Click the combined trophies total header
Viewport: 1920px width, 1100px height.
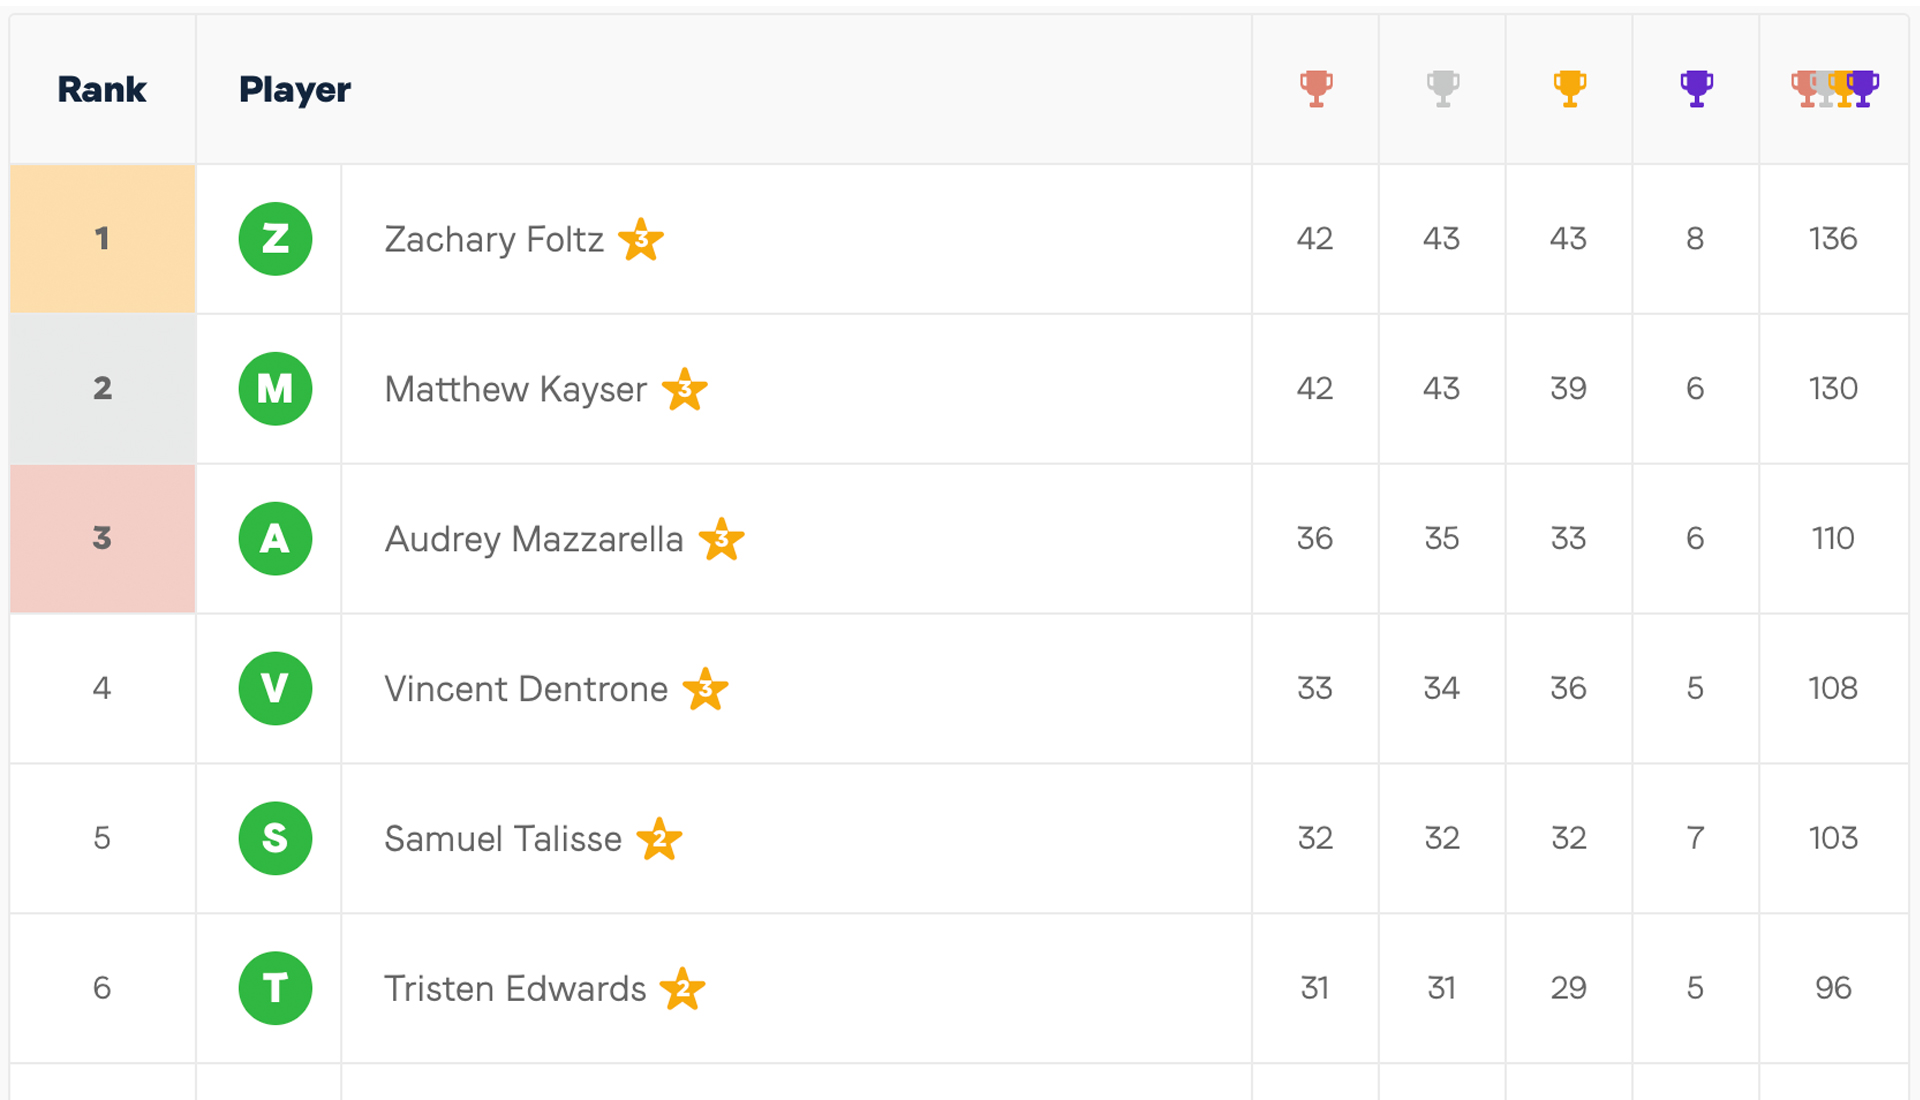(1834, 89)
